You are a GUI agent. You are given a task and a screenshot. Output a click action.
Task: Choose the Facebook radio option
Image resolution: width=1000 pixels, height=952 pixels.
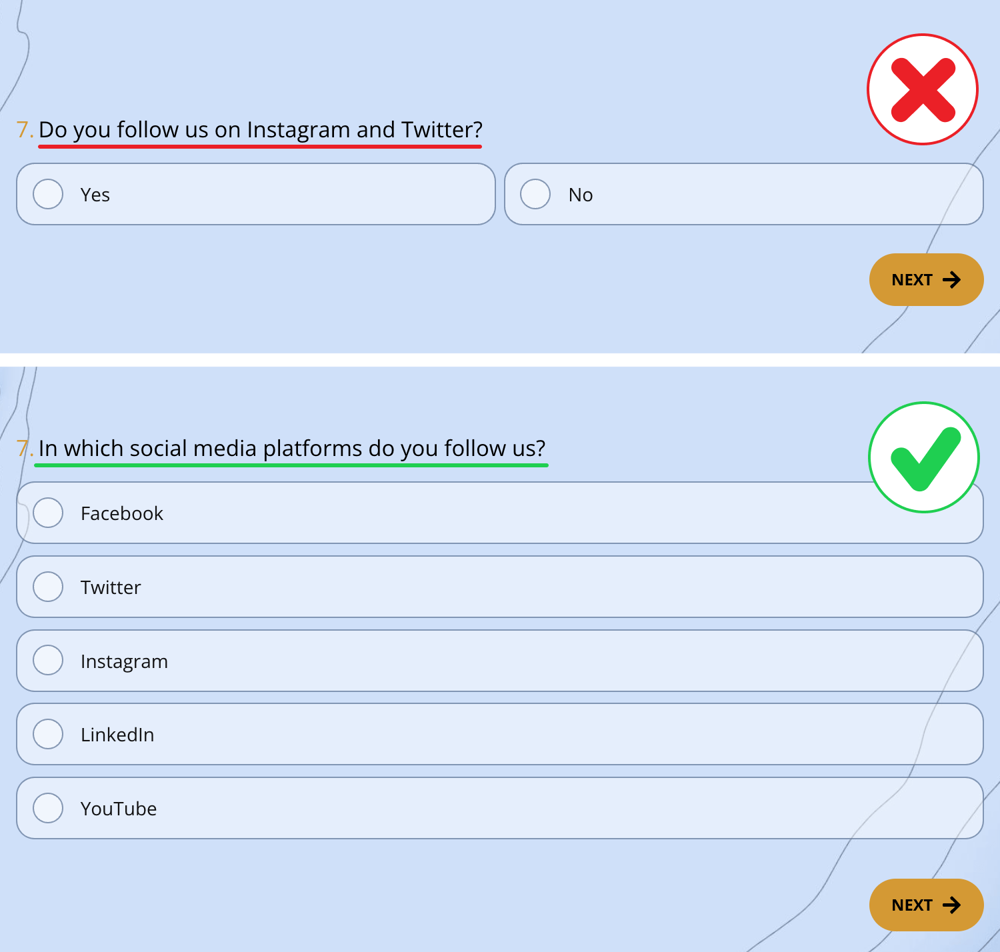click(48, 513)
